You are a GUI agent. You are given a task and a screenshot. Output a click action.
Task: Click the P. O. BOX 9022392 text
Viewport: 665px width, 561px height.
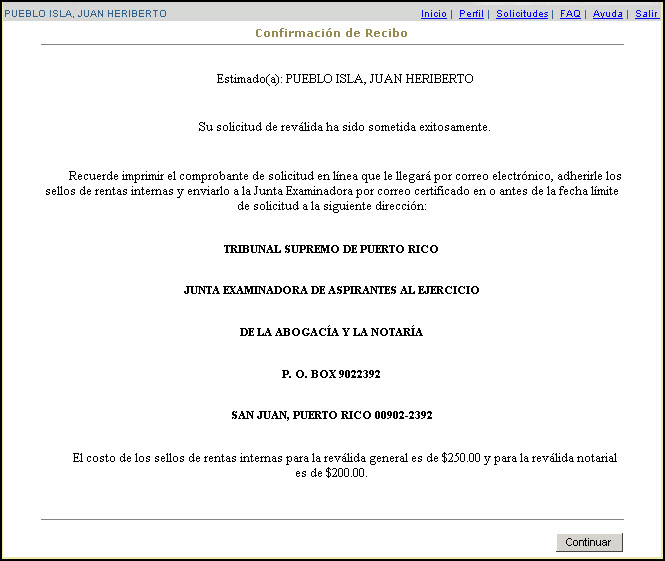tap(331, 374)
